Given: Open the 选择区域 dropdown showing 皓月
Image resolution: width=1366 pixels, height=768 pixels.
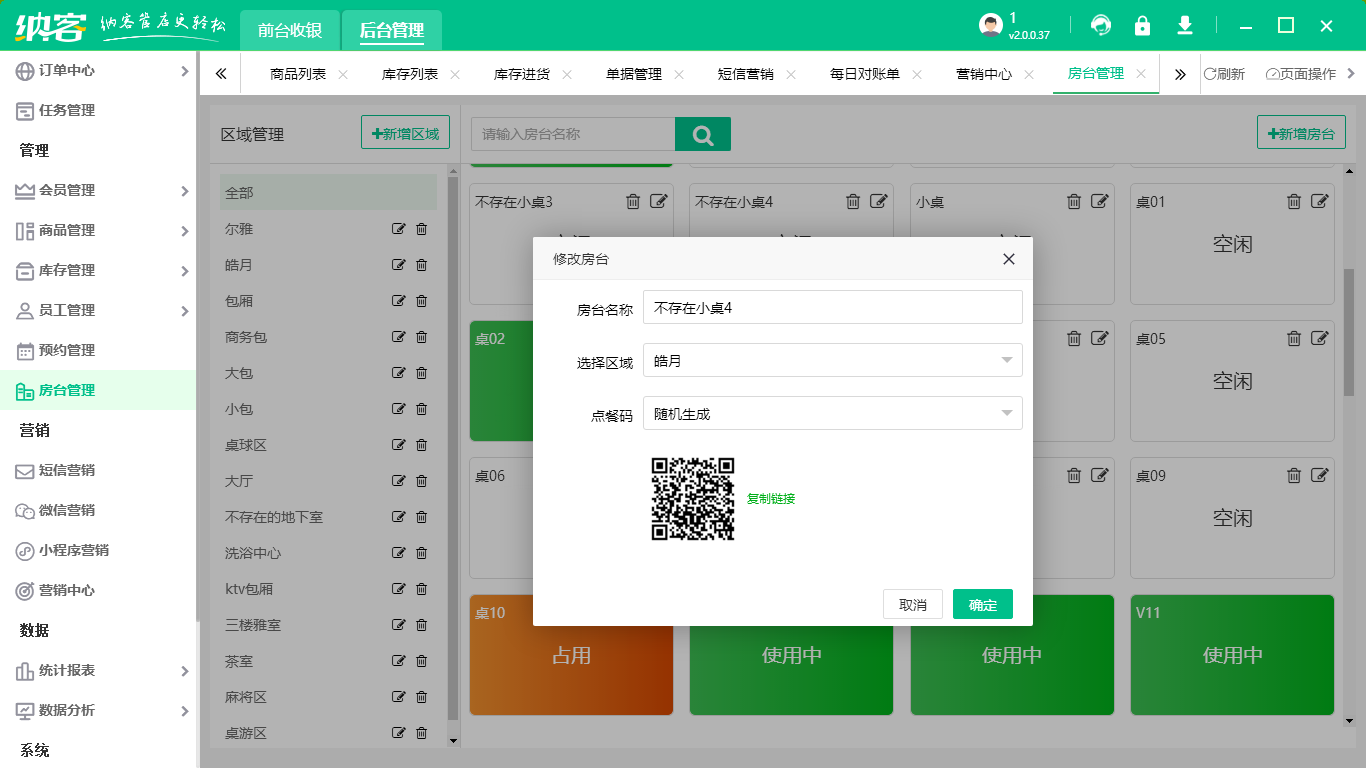Looking at the screenshot, I should (832, 360).
